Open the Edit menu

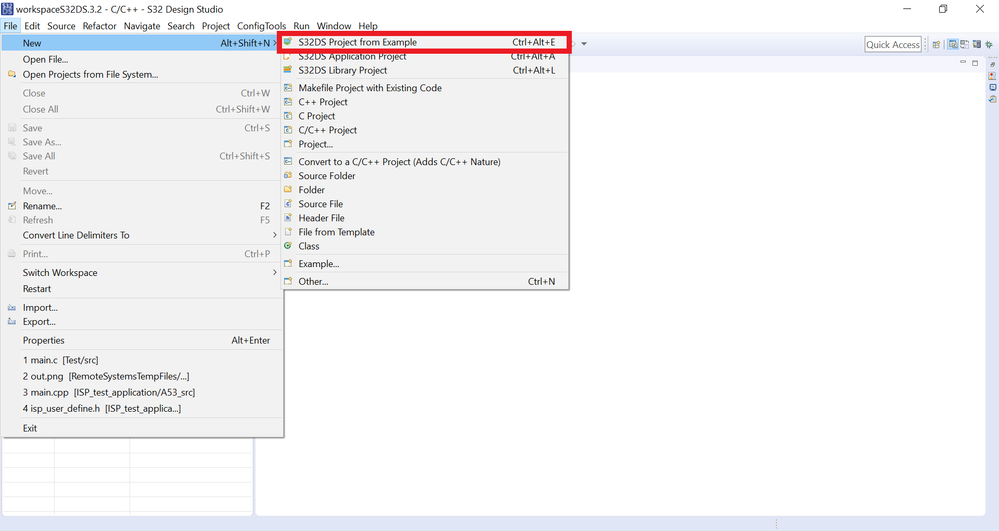(32, 26)
